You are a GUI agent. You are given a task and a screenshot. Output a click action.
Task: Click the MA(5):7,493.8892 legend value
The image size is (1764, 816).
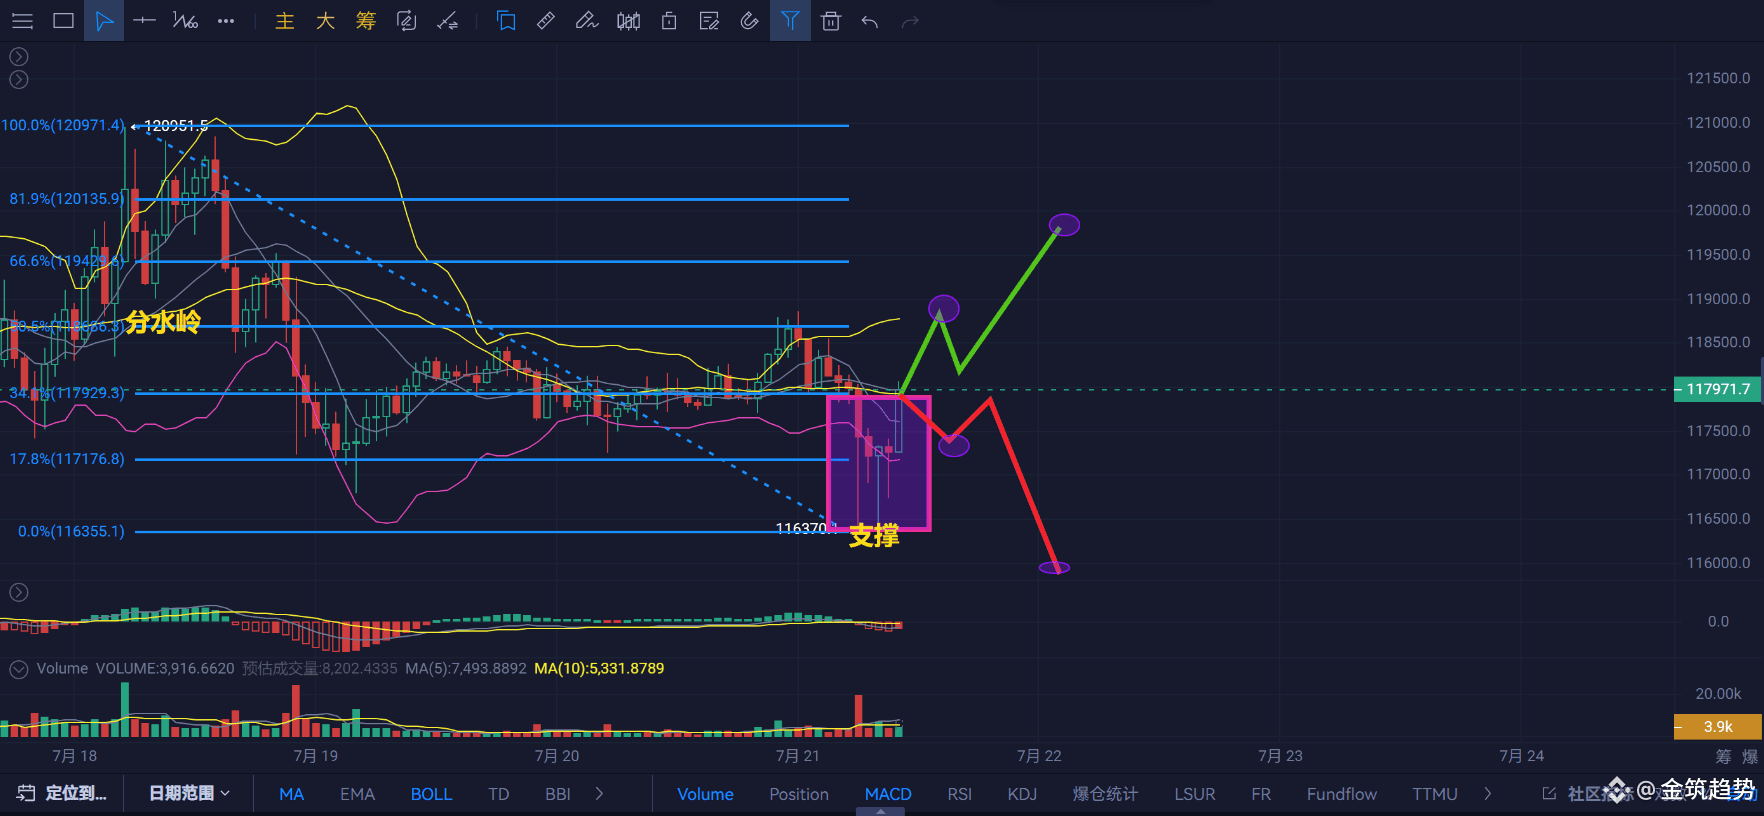coord(466,668)
